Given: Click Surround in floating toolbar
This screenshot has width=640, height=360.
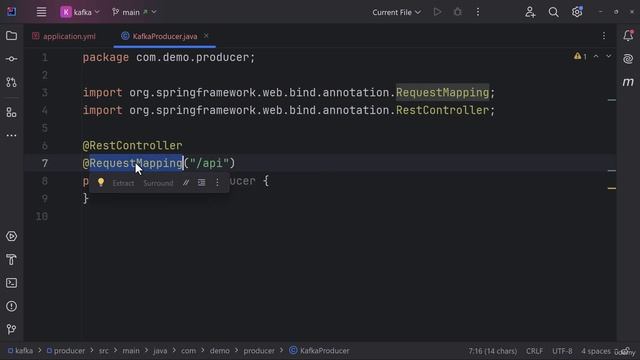Looking at the screenshot, I should click(158, 183).
